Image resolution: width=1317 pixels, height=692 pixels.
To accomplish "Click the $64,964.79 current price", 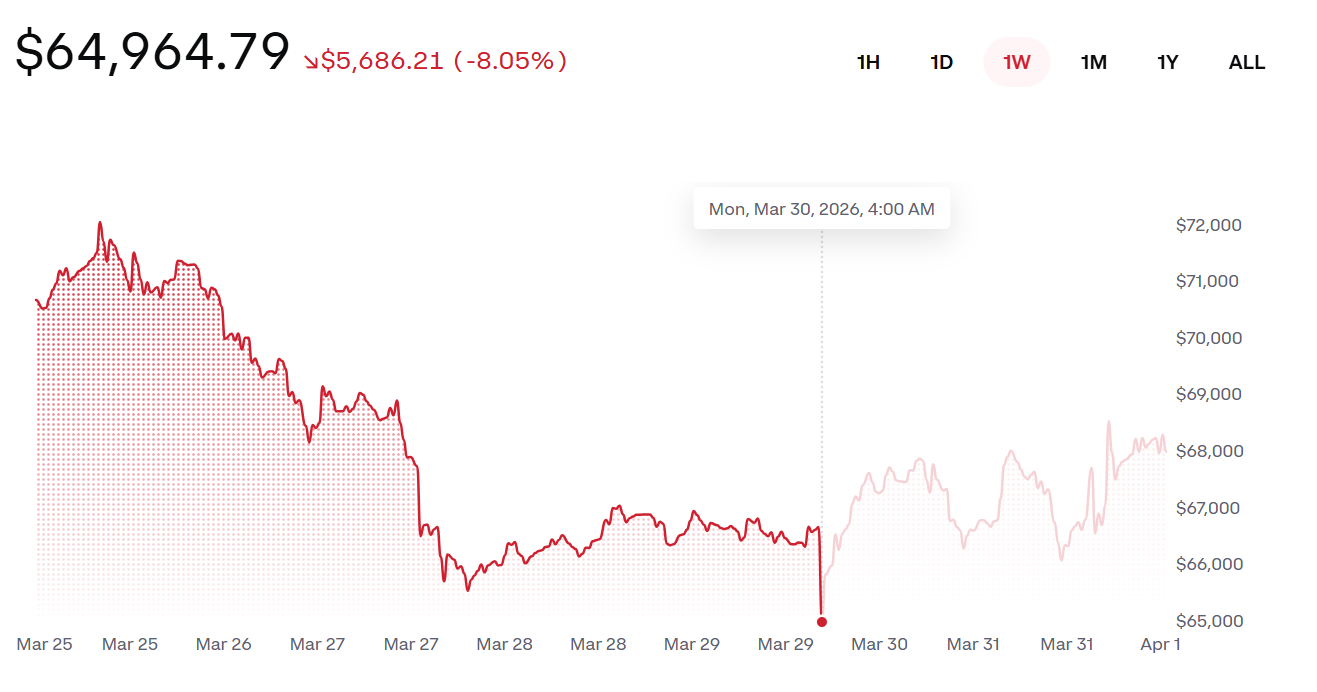I will click(x=152, y=53).
